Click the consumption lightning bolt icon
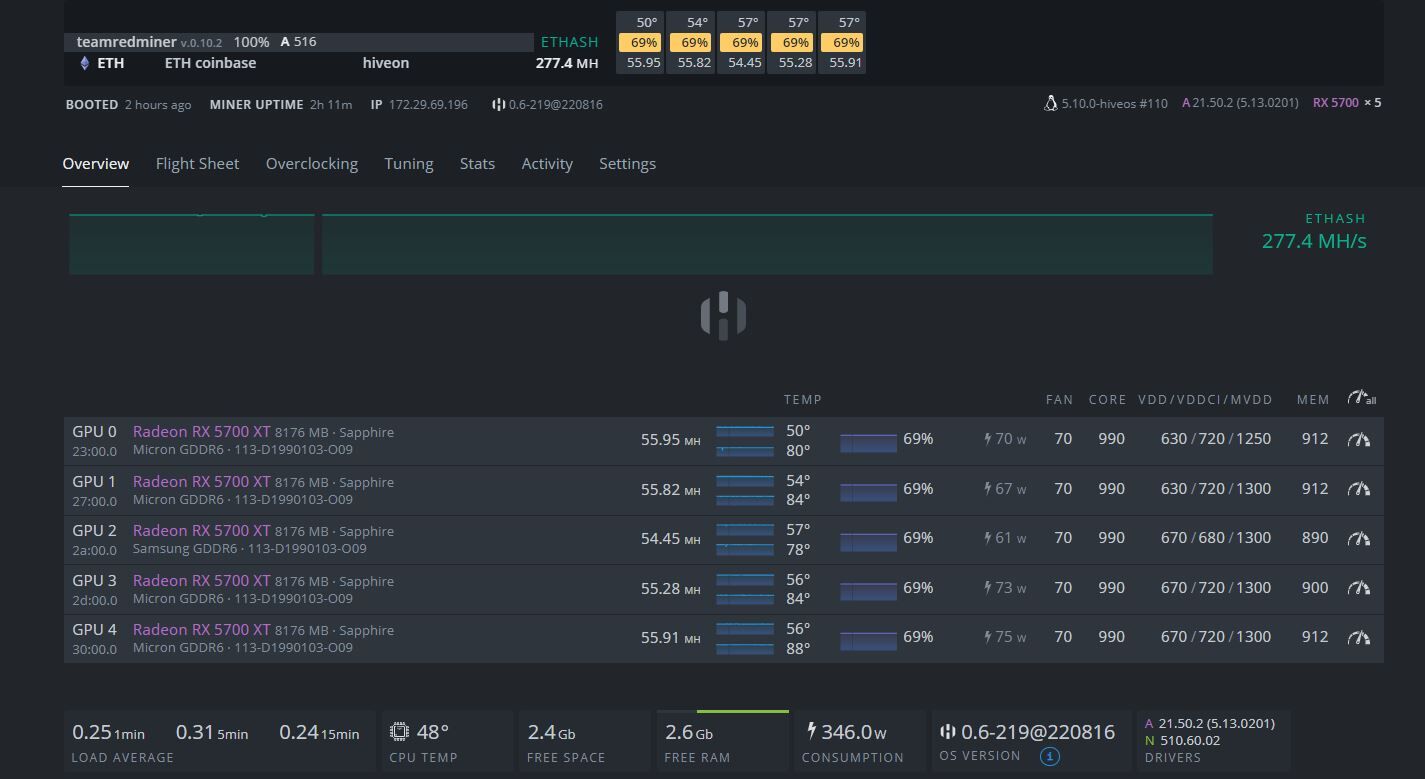This screenshot has height=779, width=1425. pyautogui.click(x=811, y=731)
